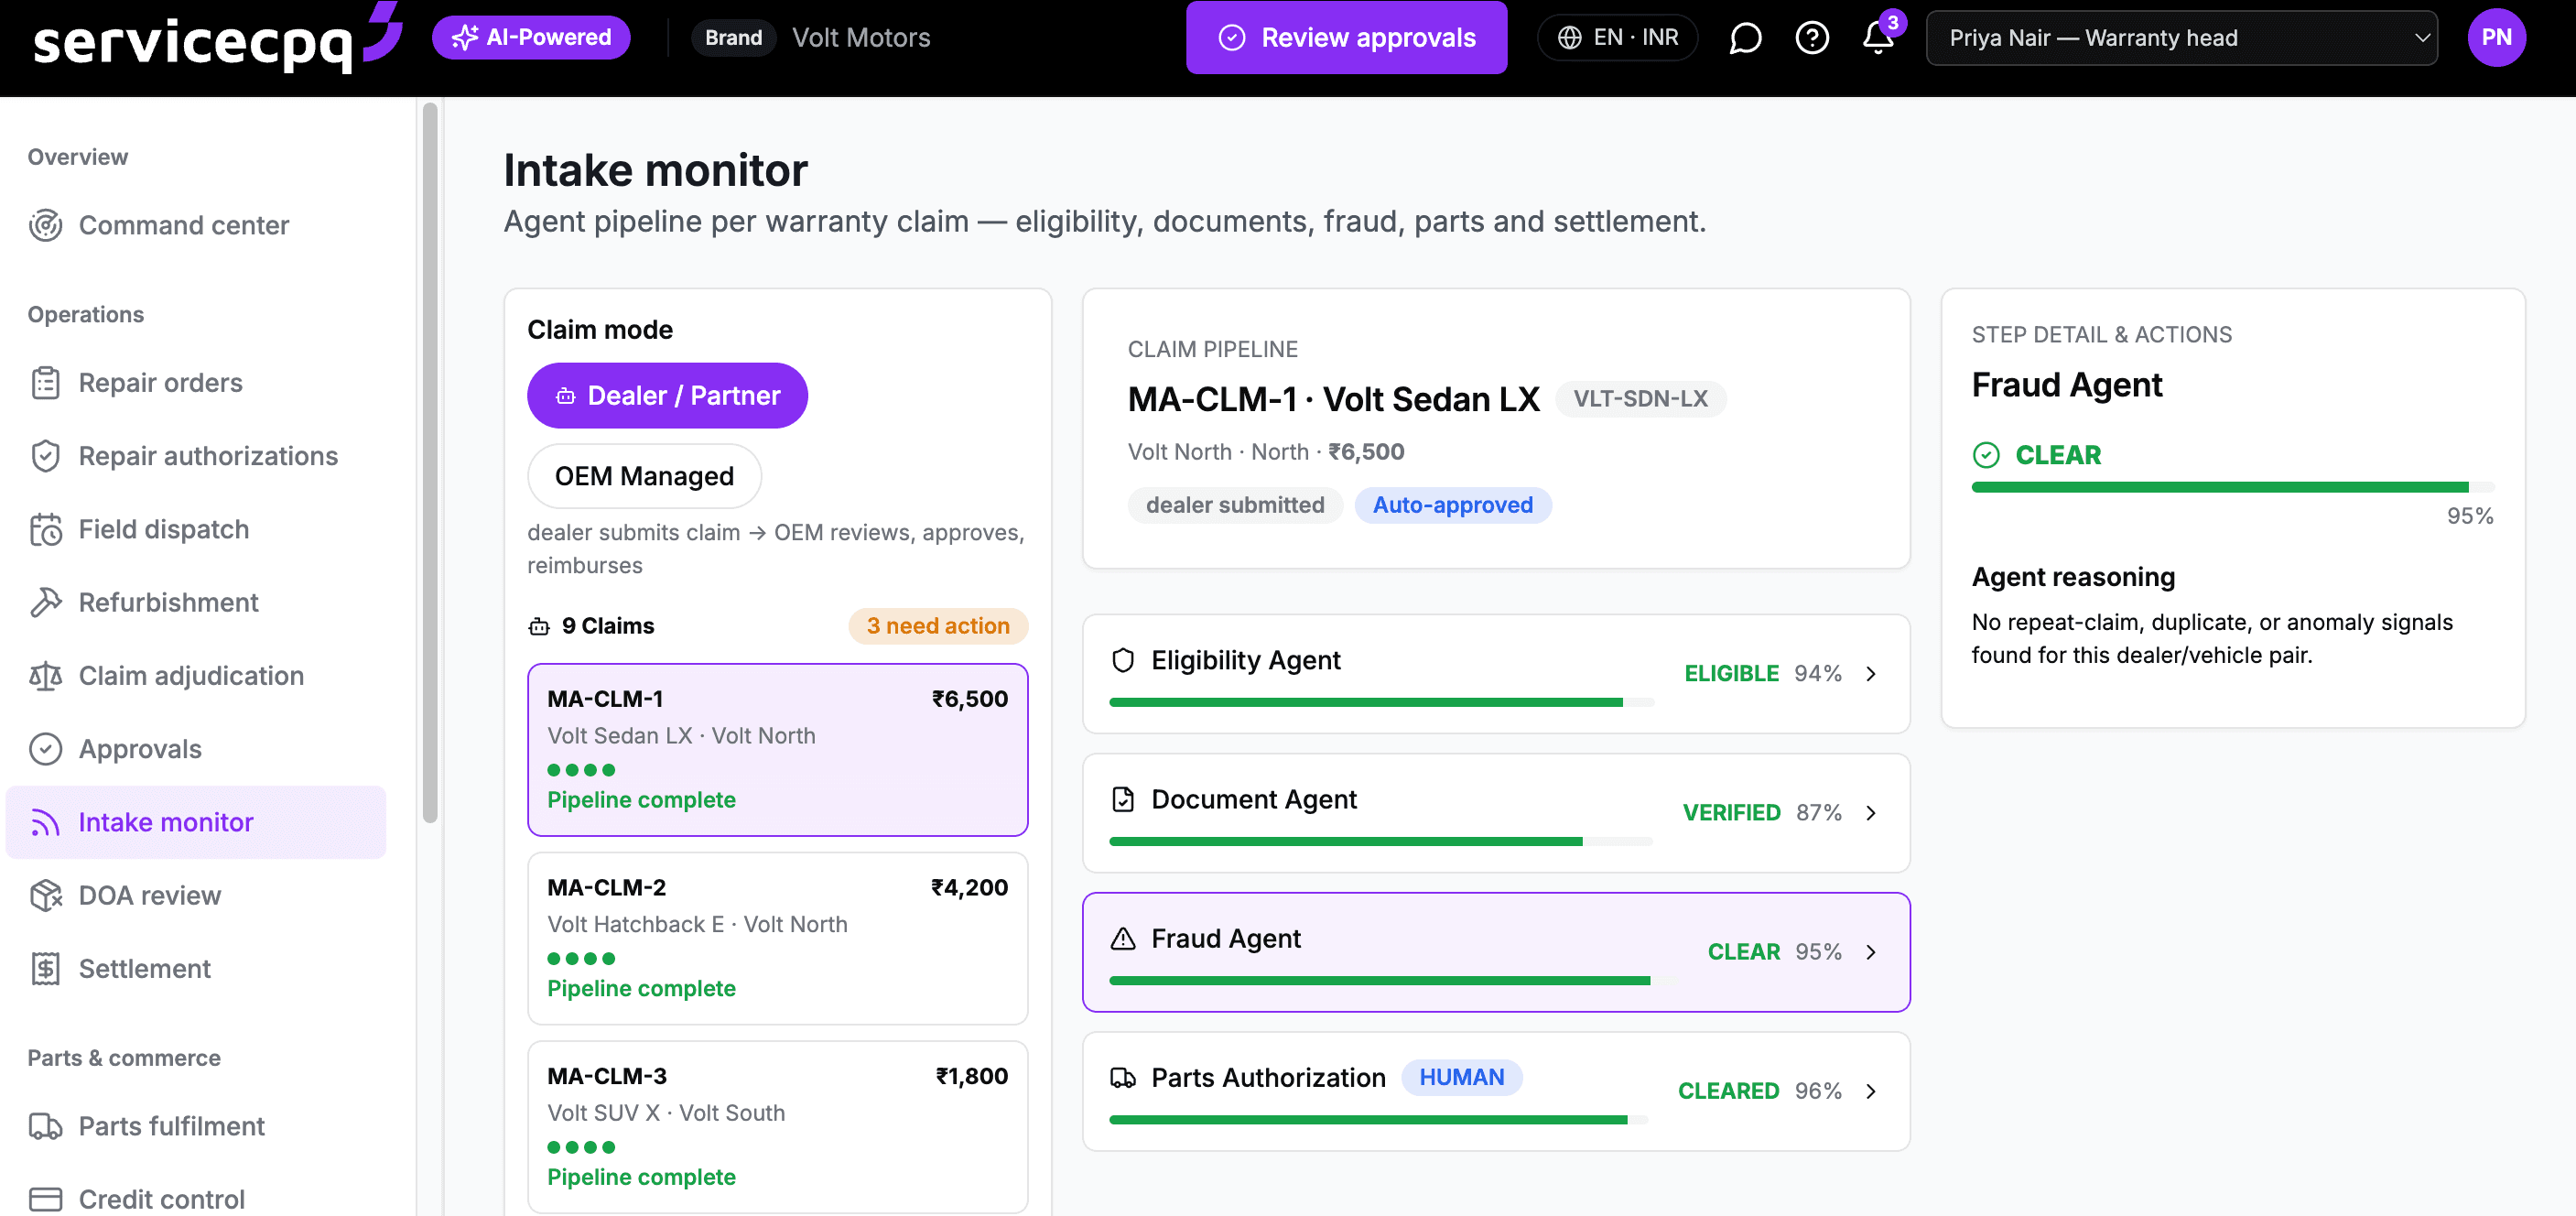Click the Repair authorizations shield icon

point(45,456)
